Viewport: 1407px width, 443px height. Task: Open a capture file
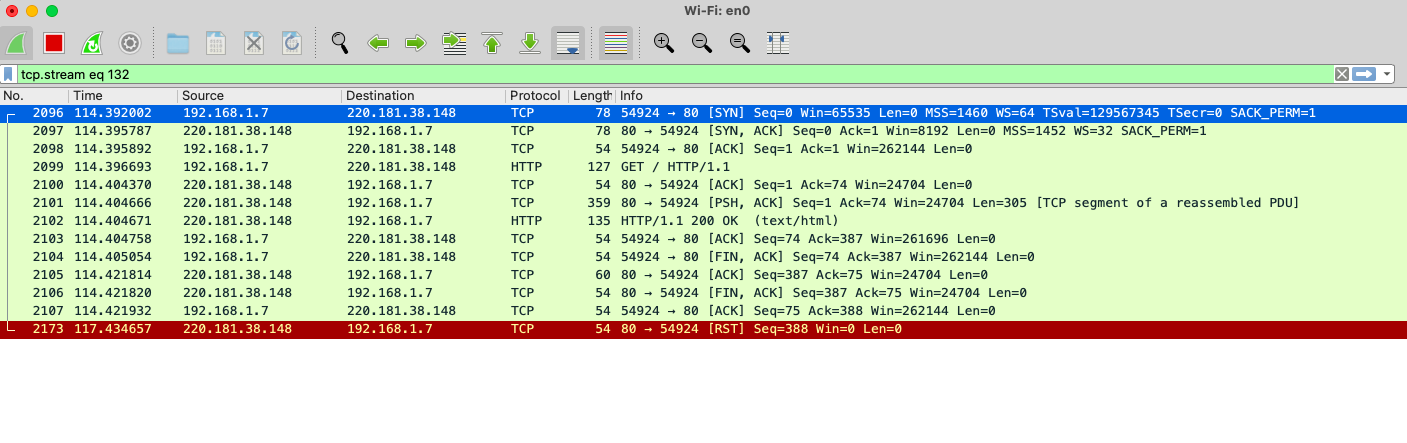pyautogui.click(x=178, y=43)
